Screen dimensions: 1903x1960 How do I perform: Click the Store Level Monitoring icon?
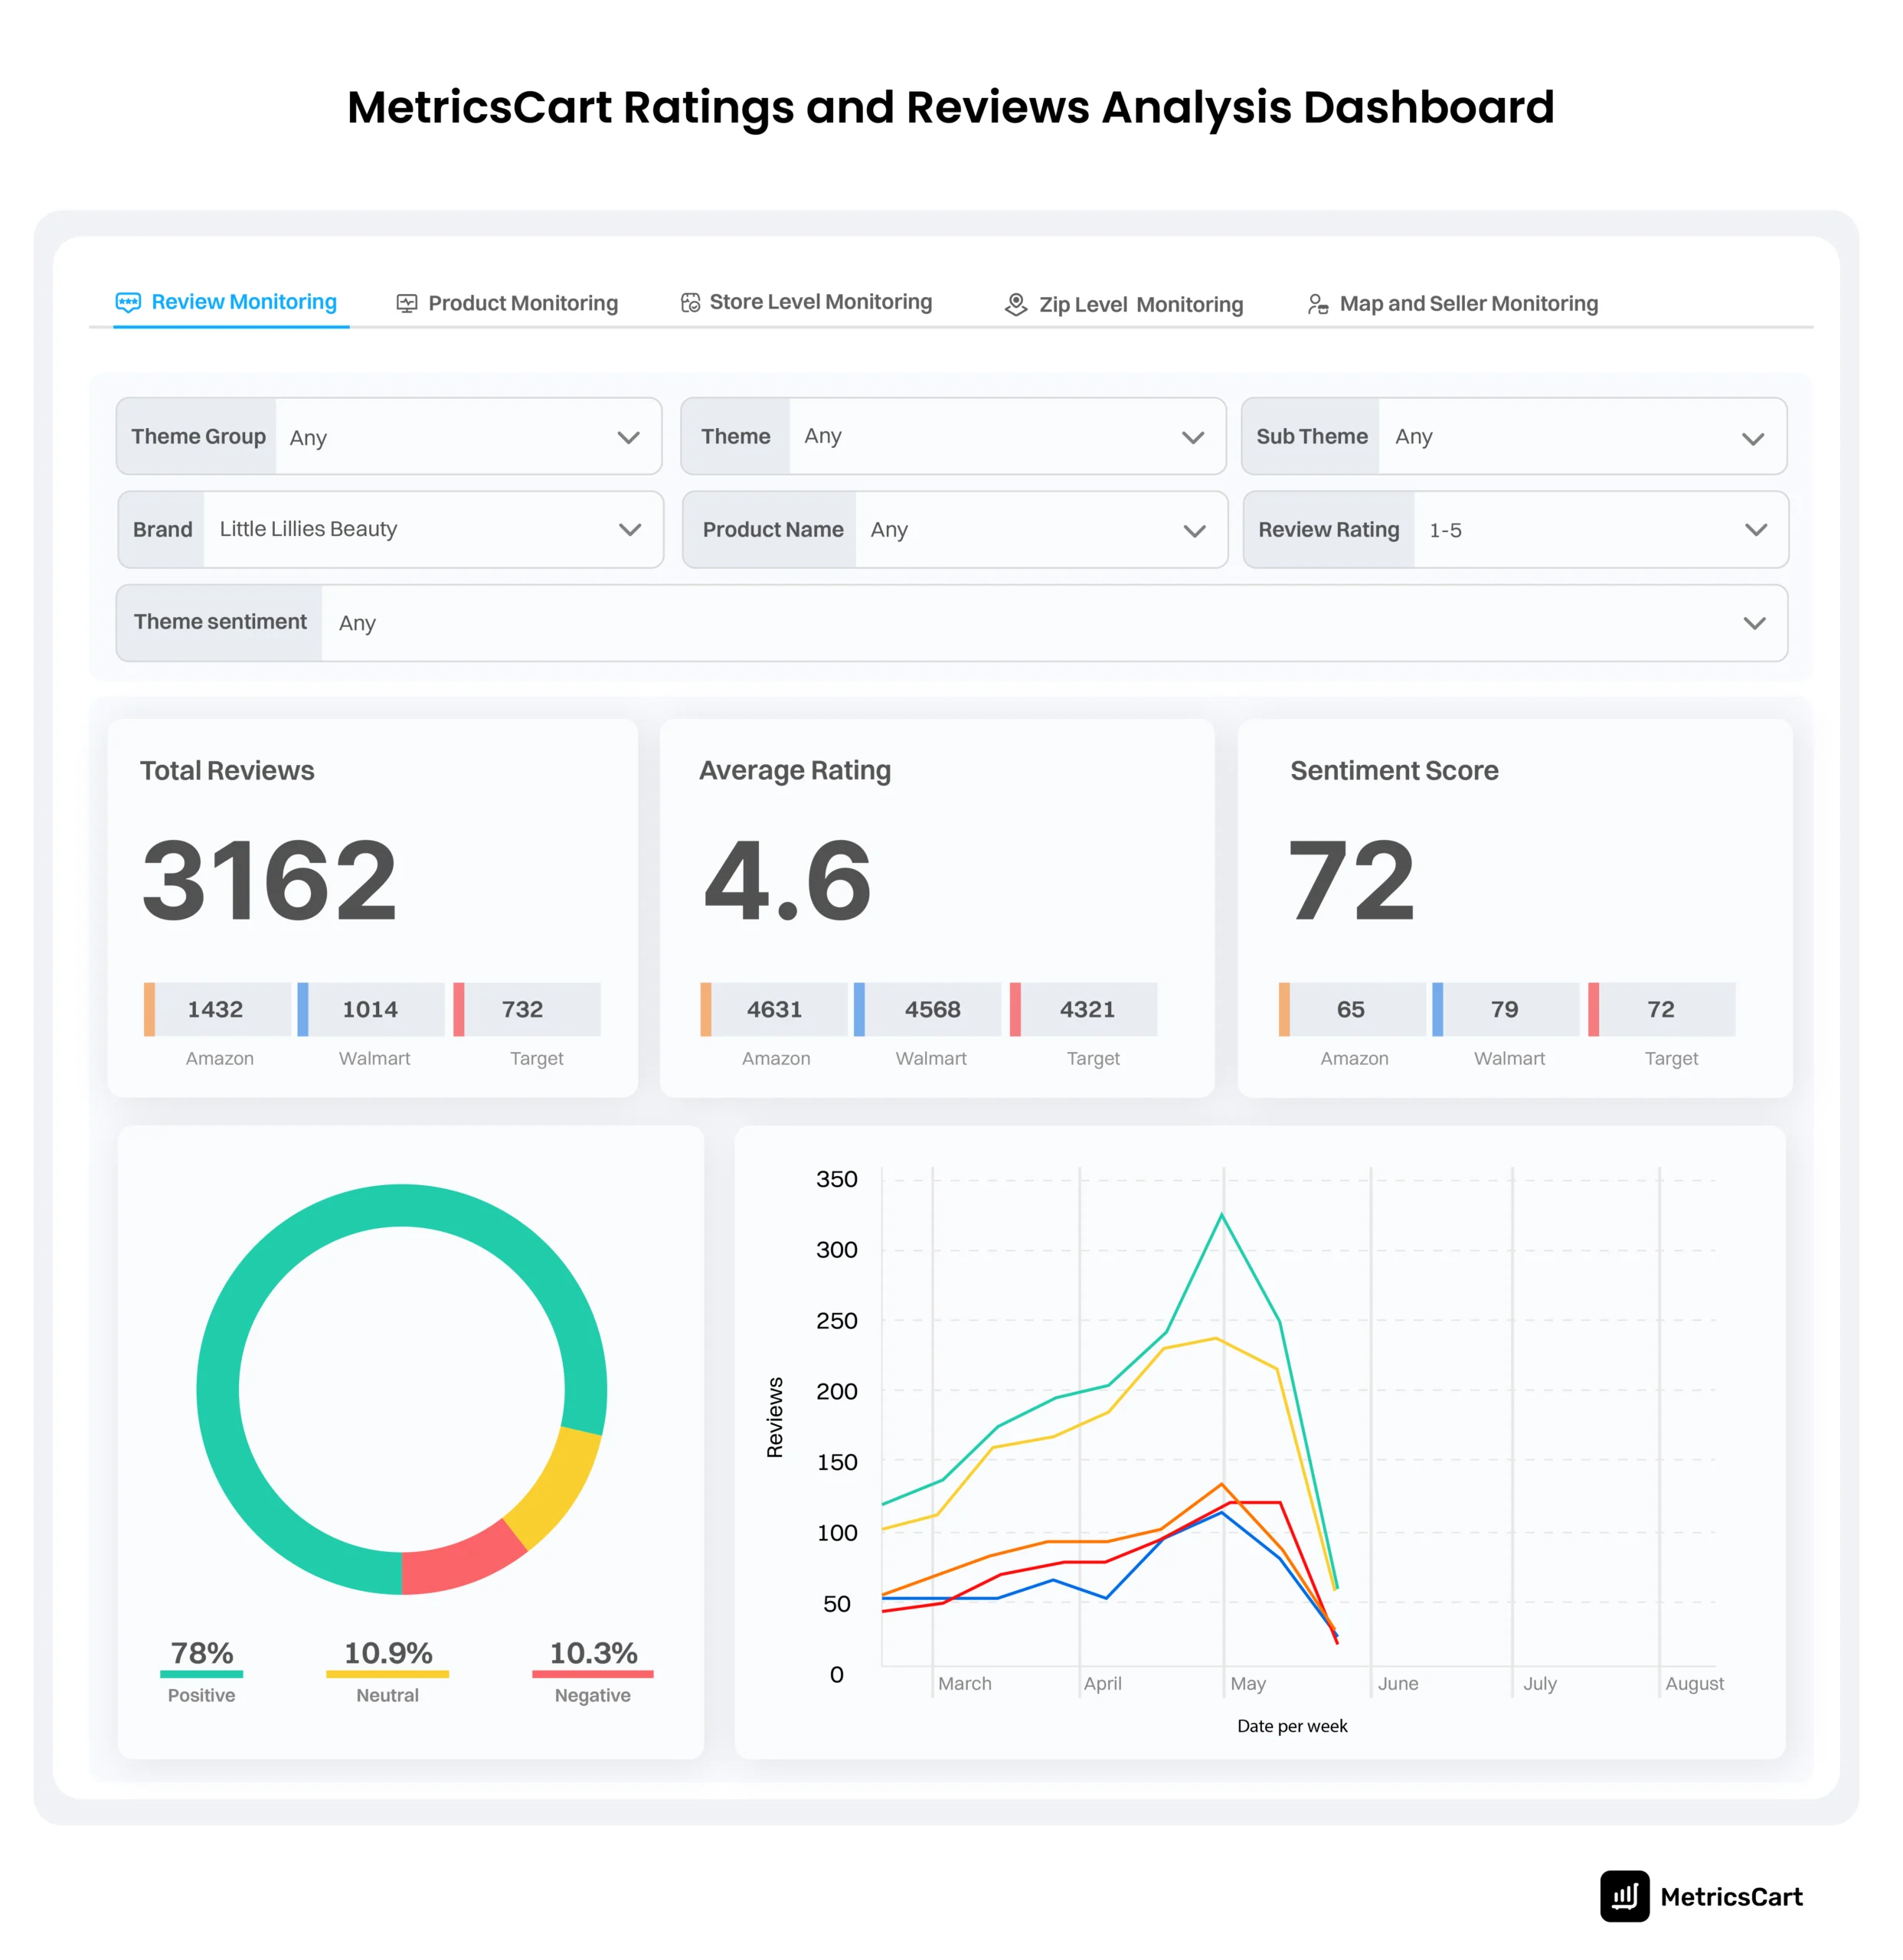(690, 302)
